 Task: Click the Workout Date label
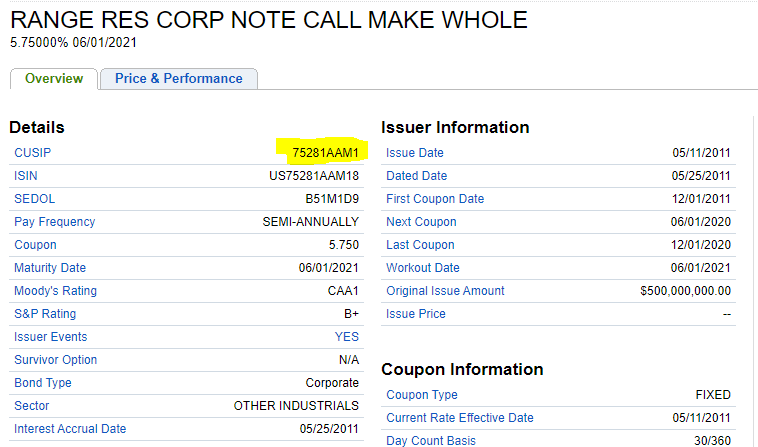click(423, 268)
